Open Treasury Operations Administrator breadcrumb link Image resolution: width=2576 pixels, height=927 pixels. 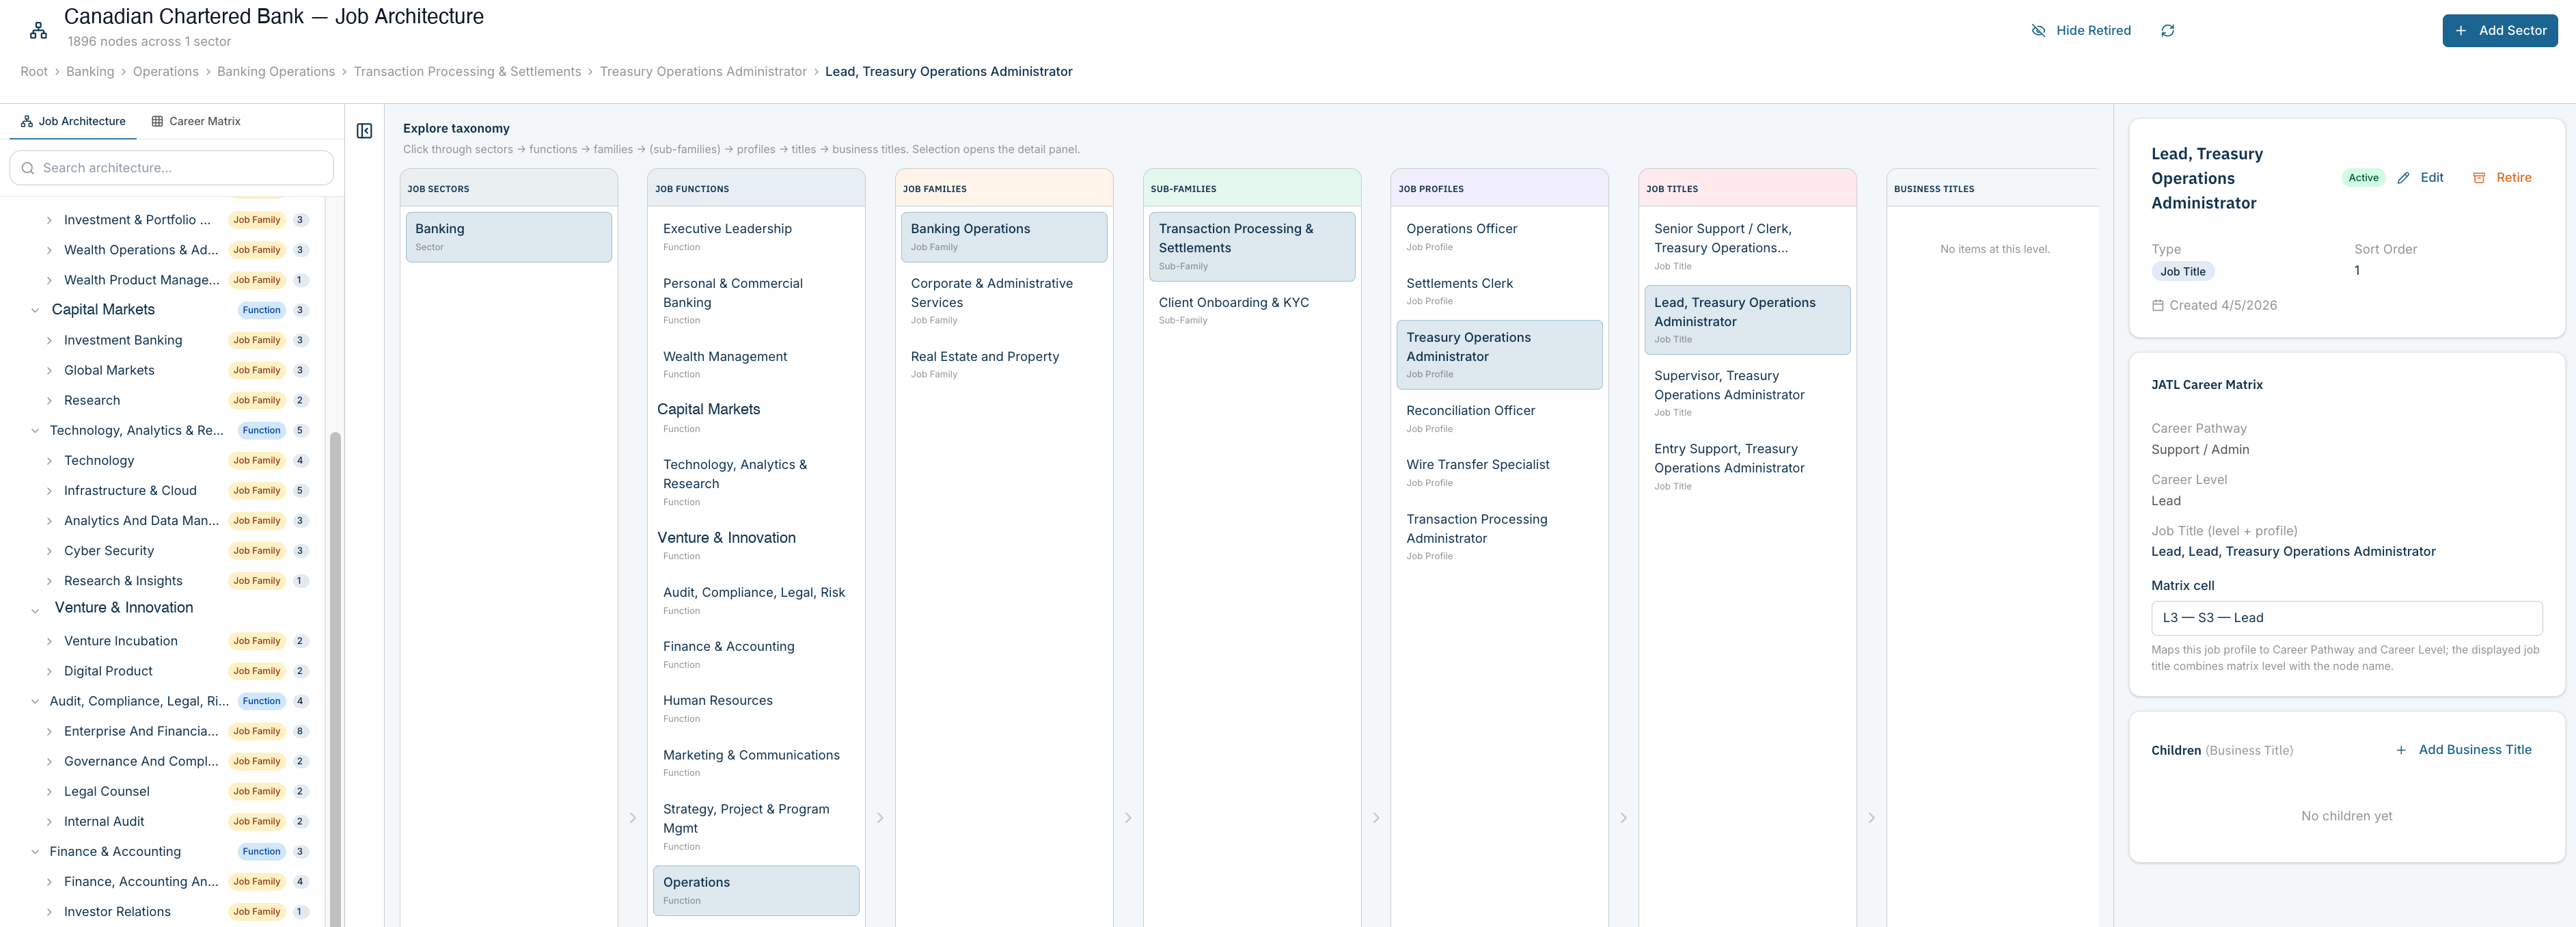point(703,72)
